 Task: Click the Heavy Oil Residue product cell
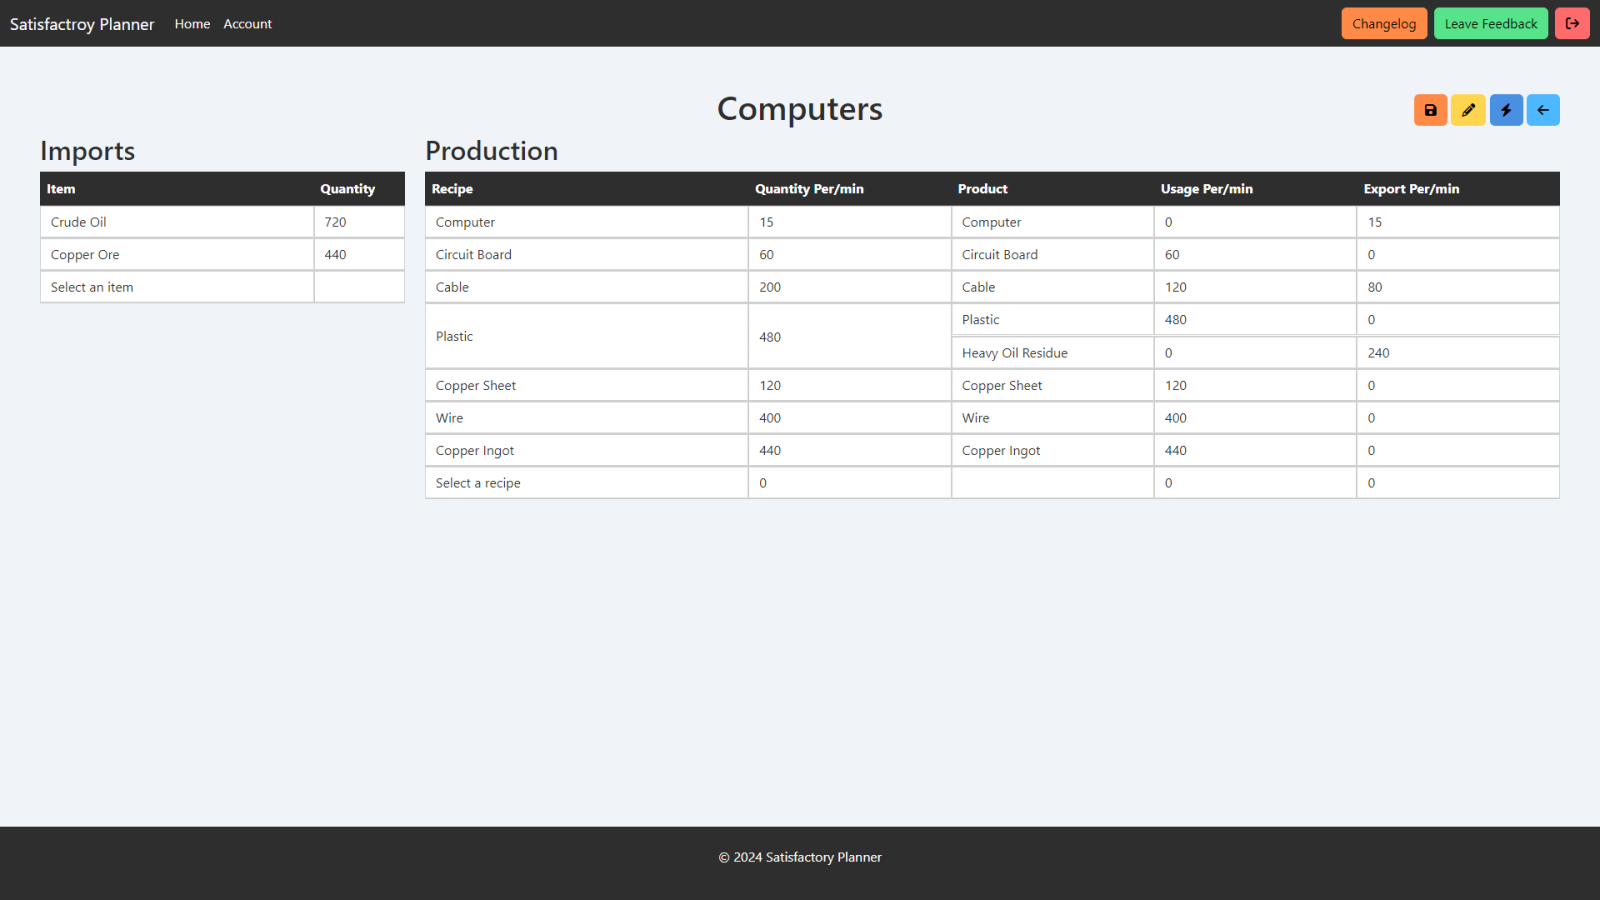click(x=1014, y=352)
